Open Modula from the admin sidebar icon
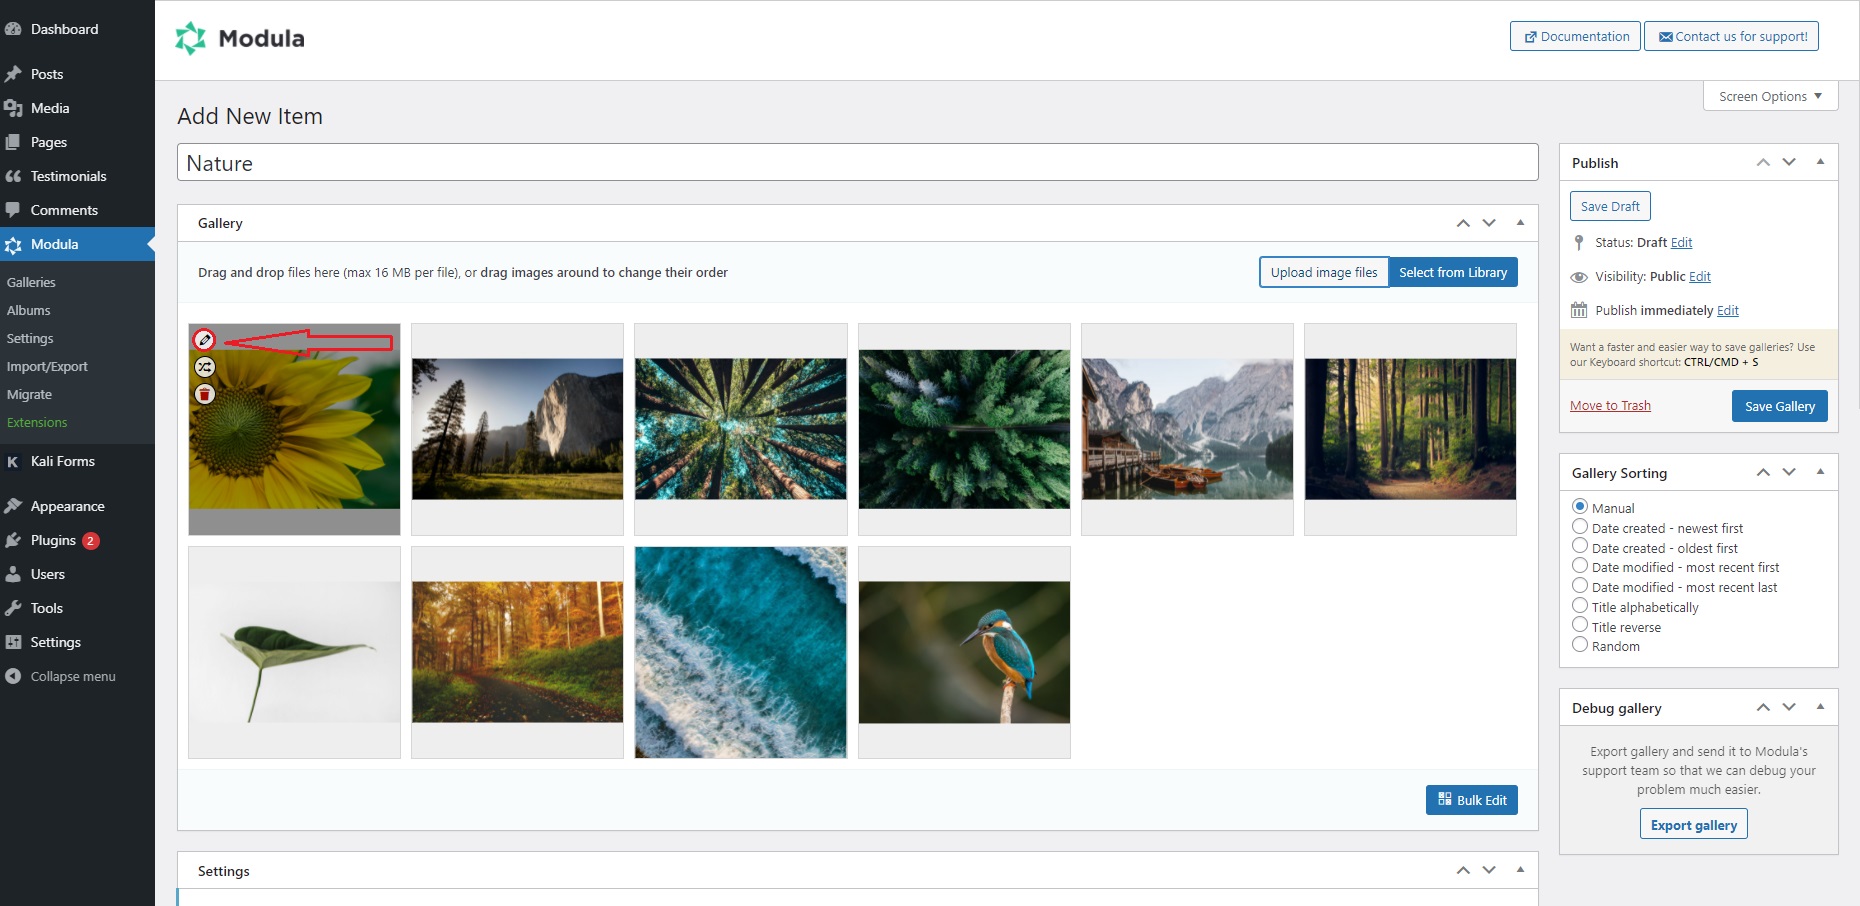Screen dimensions: 1860x906 [12, 244]
